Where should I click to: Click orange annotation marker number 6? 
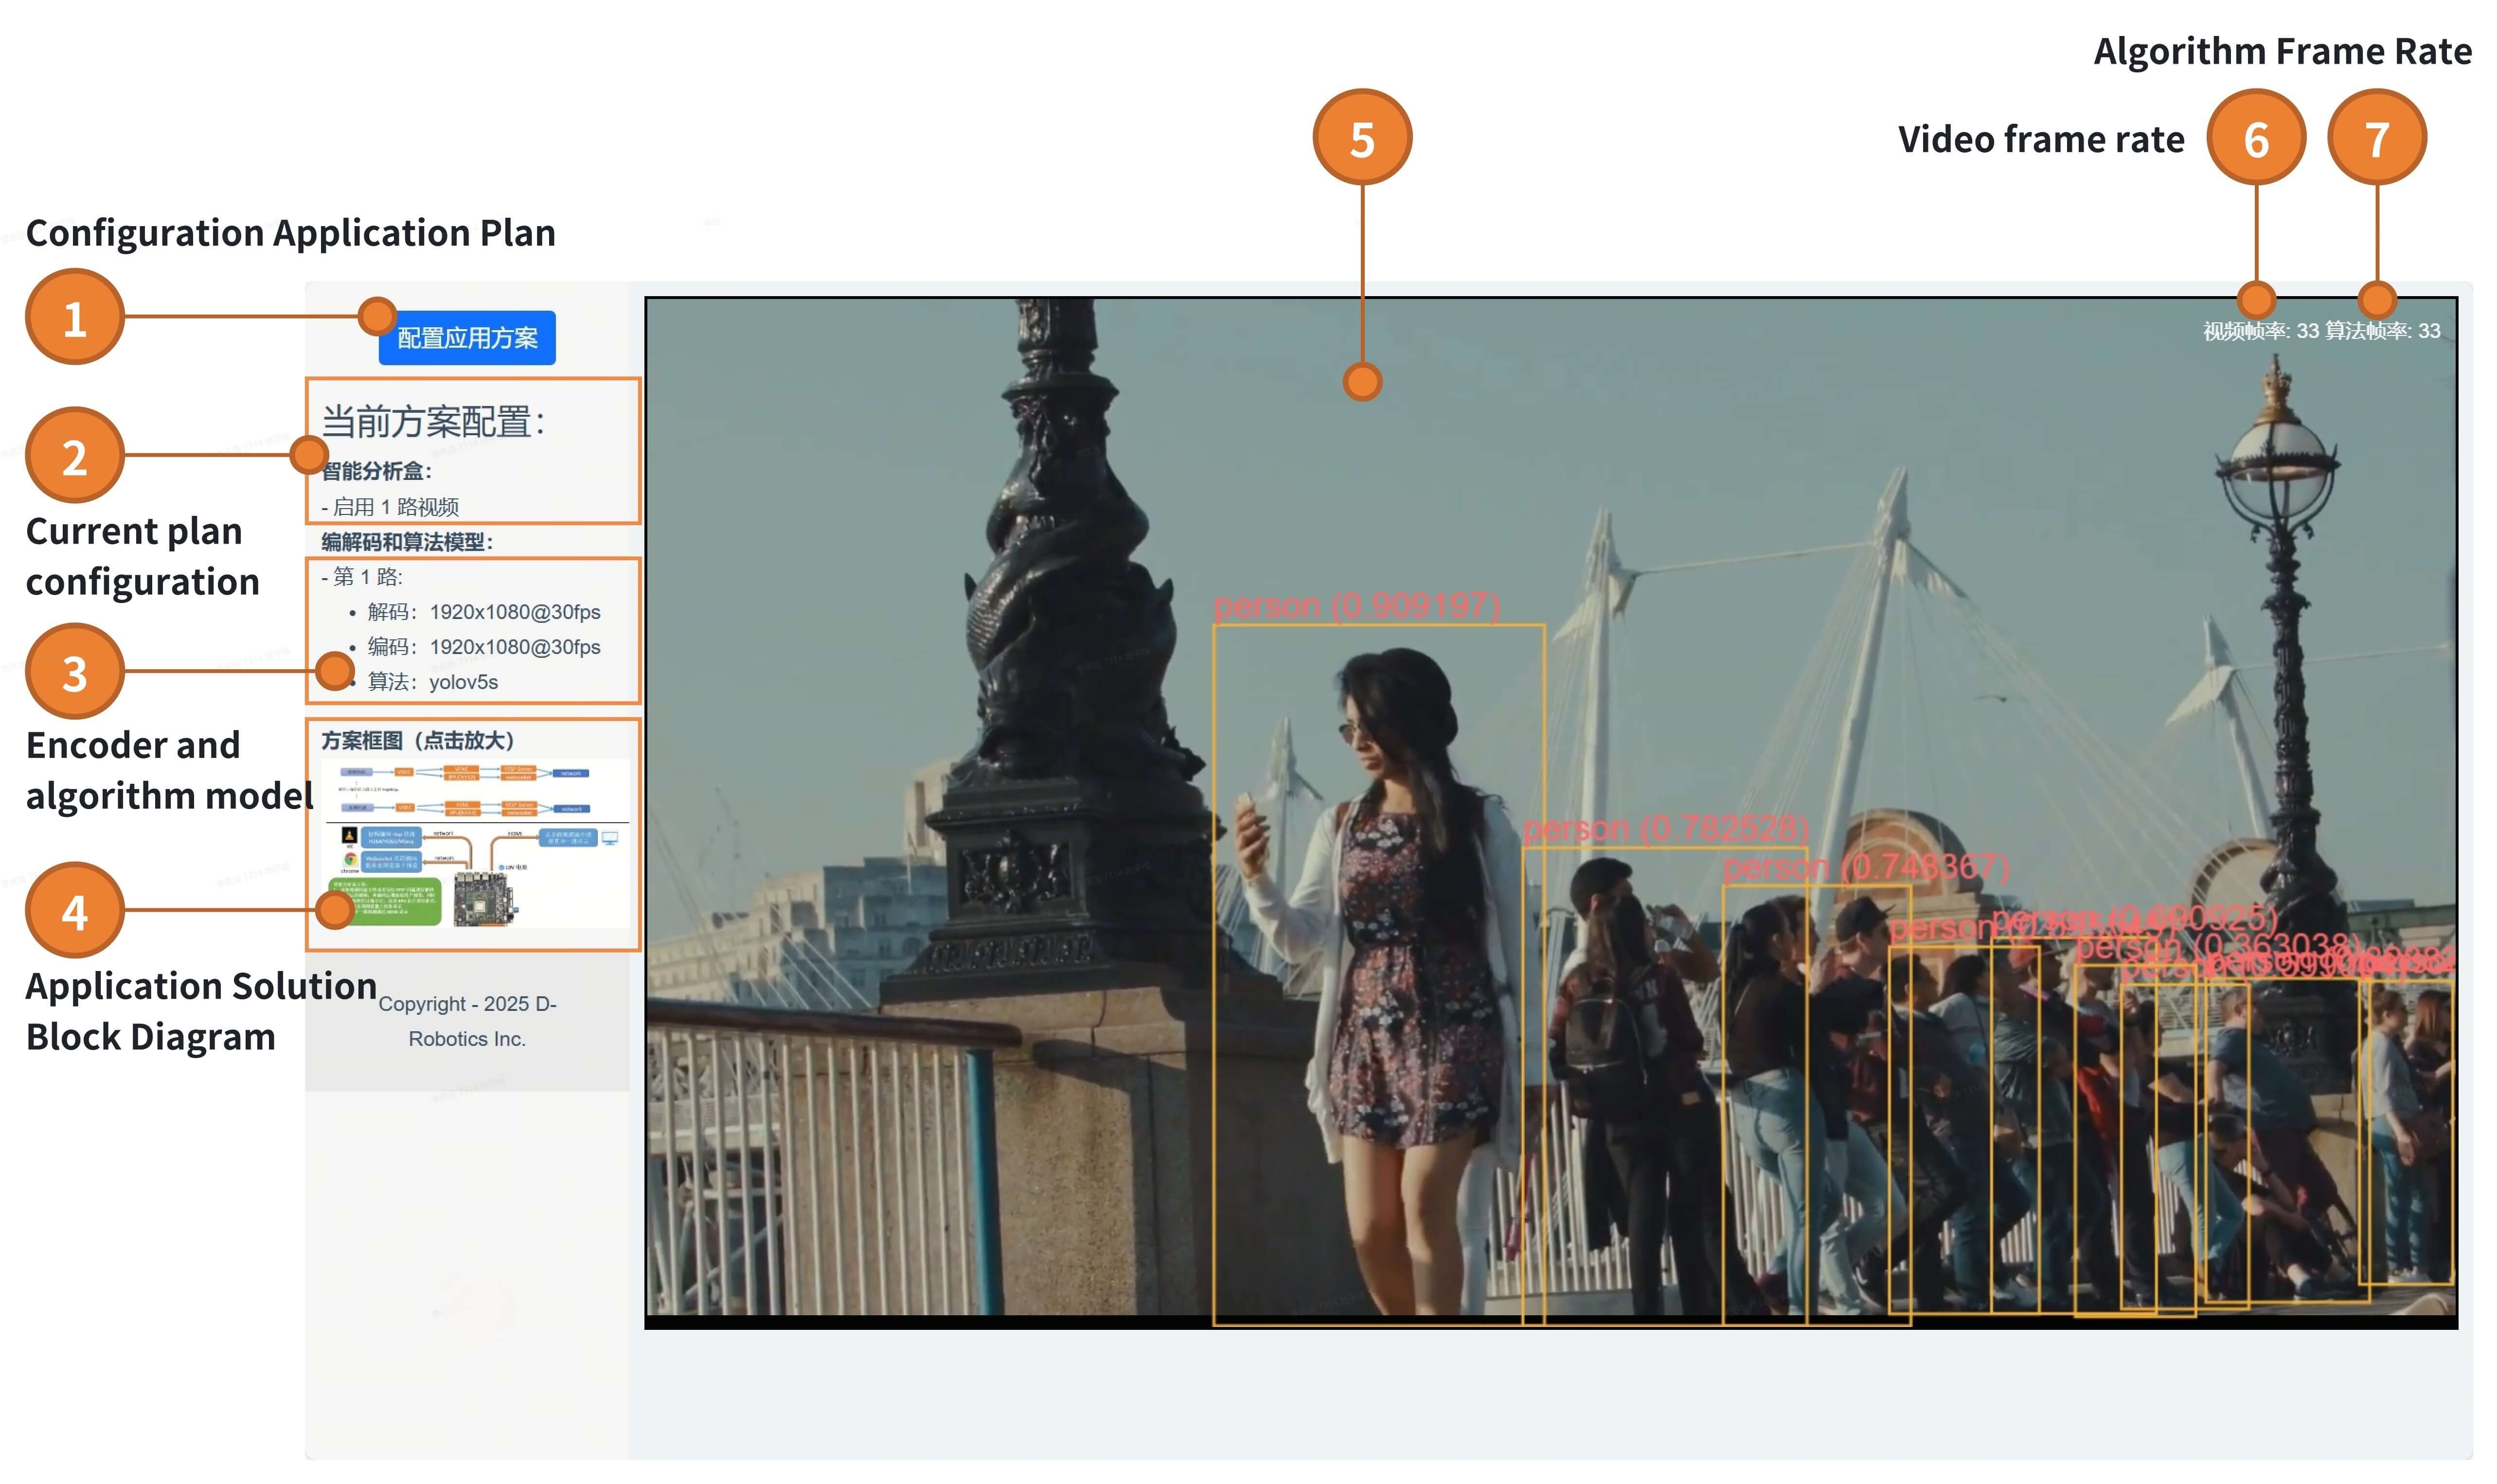tap(2256, 138)
